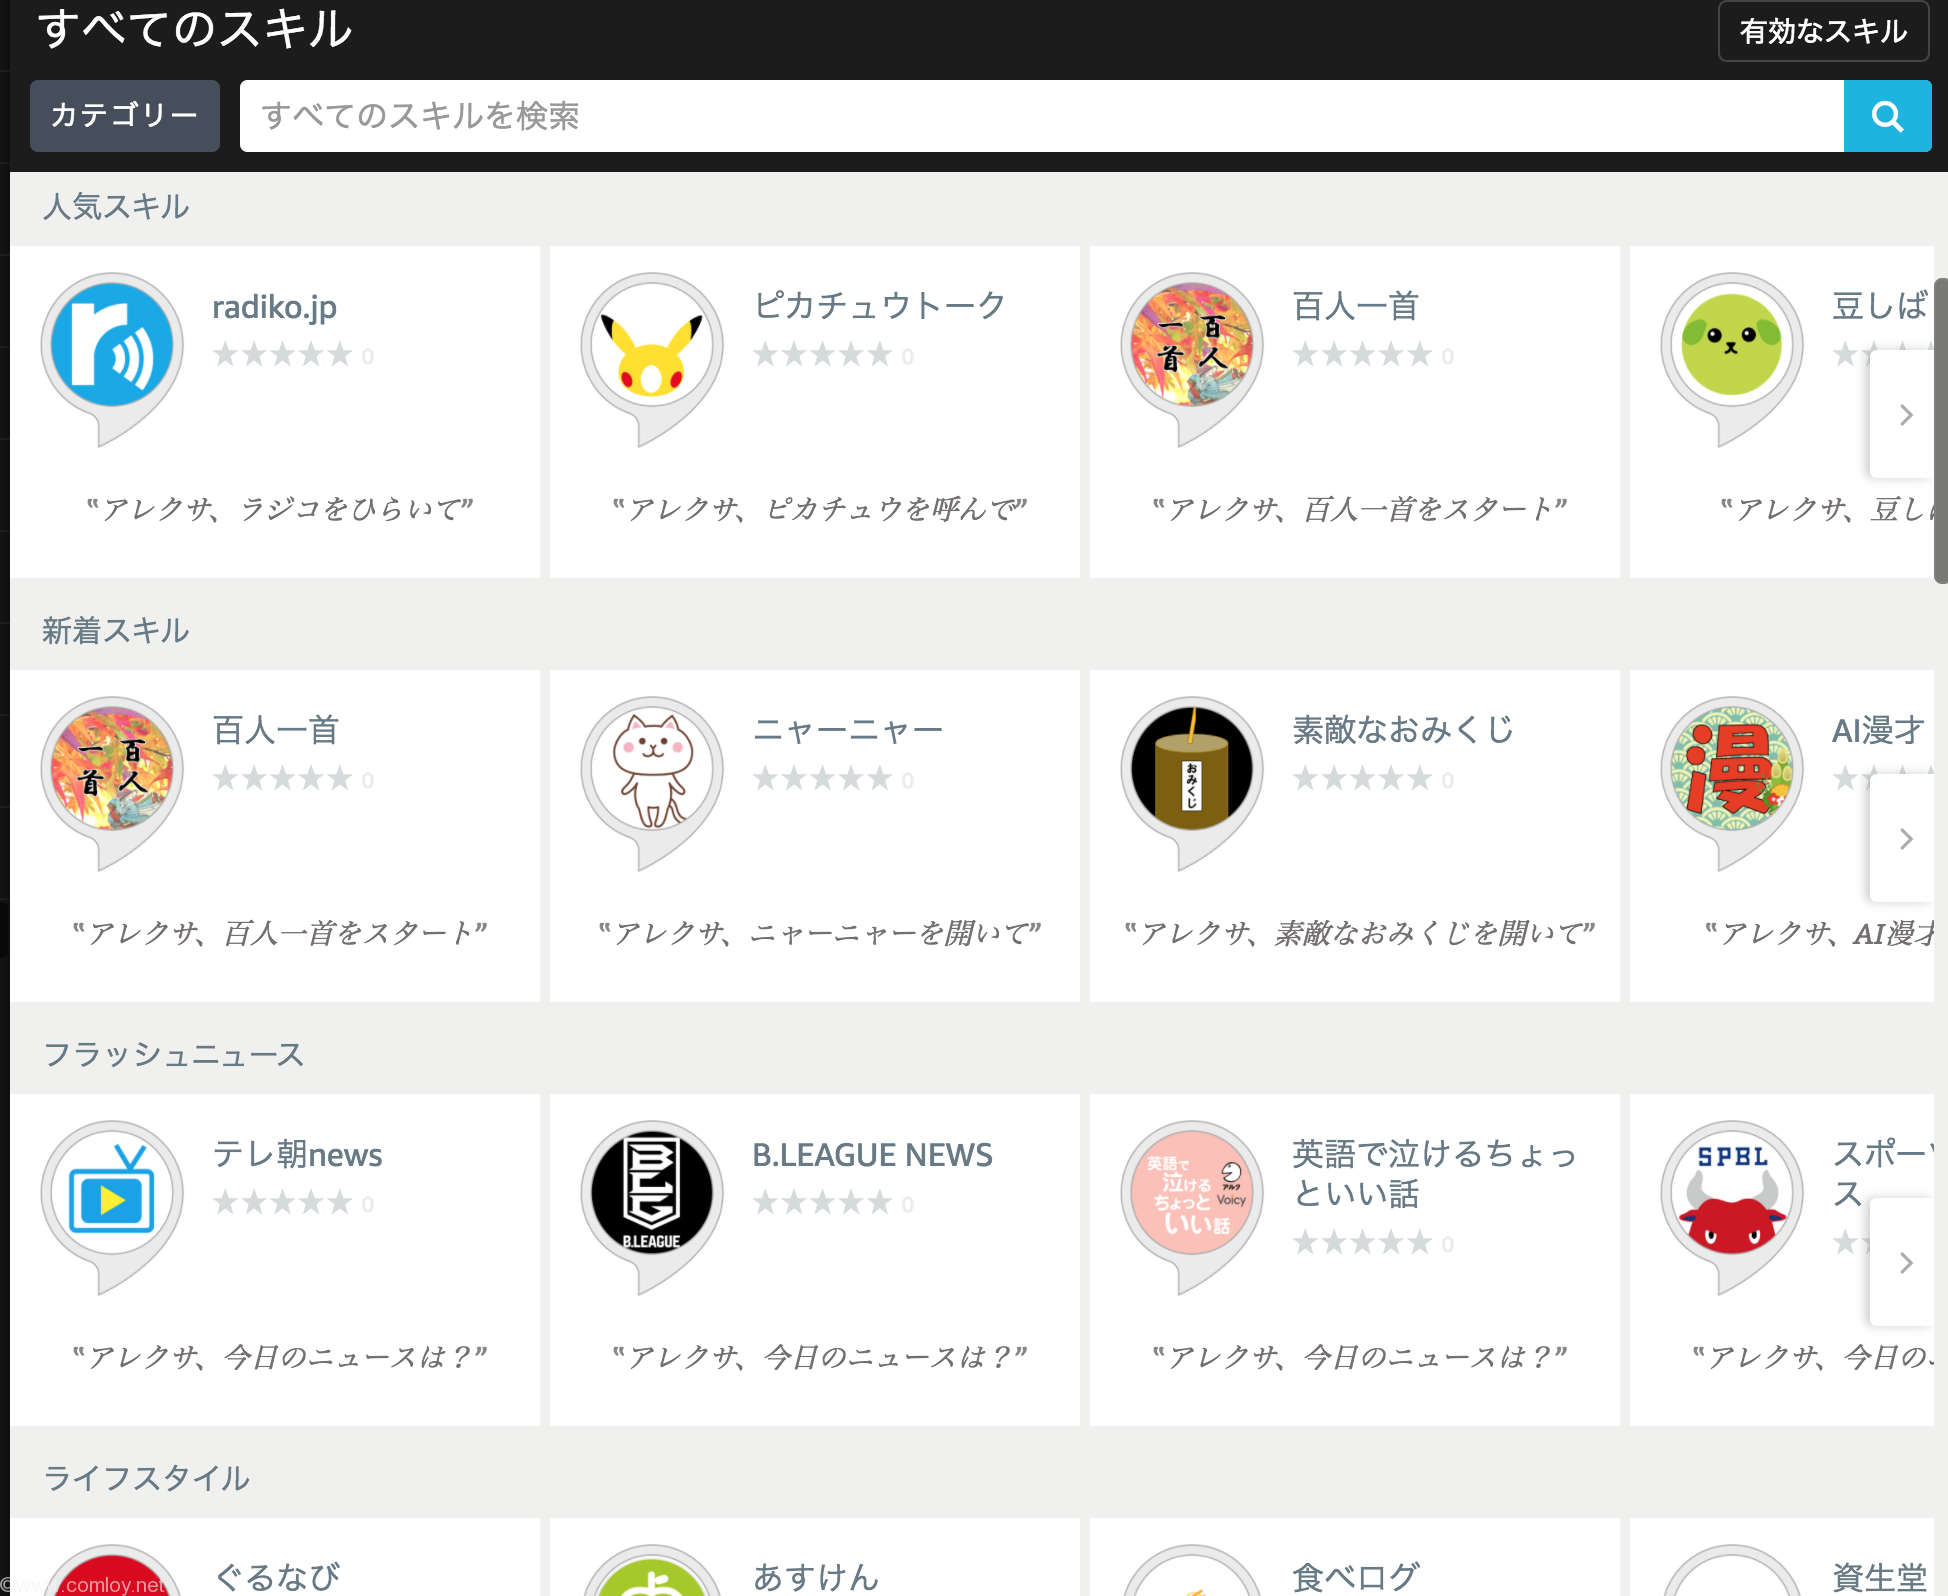
Task: Open the 素敵なおみくじ title link
Action: click(x=1403, y=729)
